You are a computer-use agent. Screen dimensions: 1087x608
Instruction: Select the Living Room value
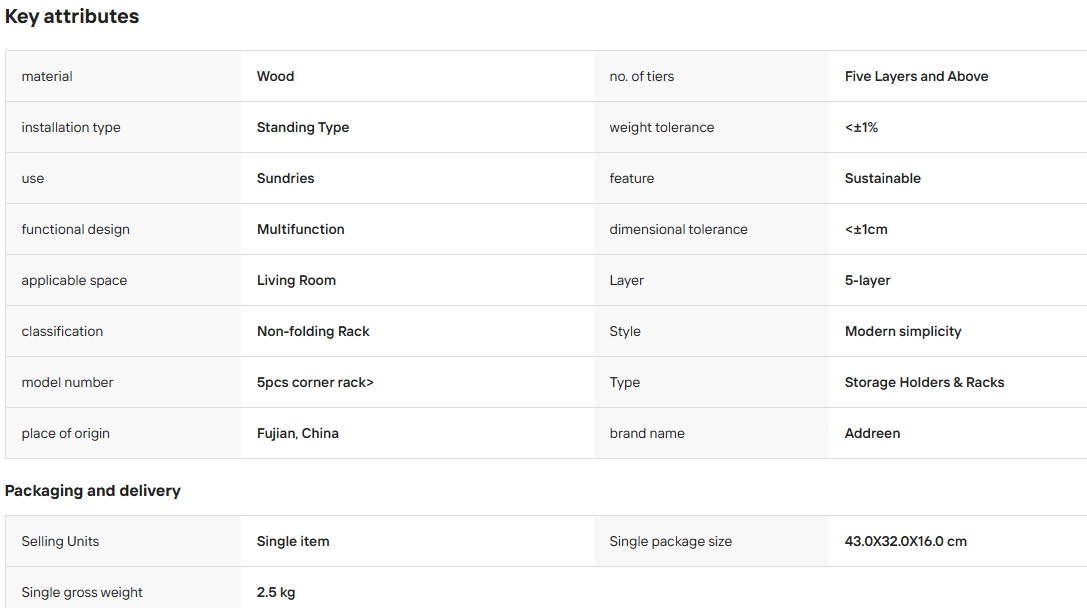pyautogui.click(x=296, y=280)
